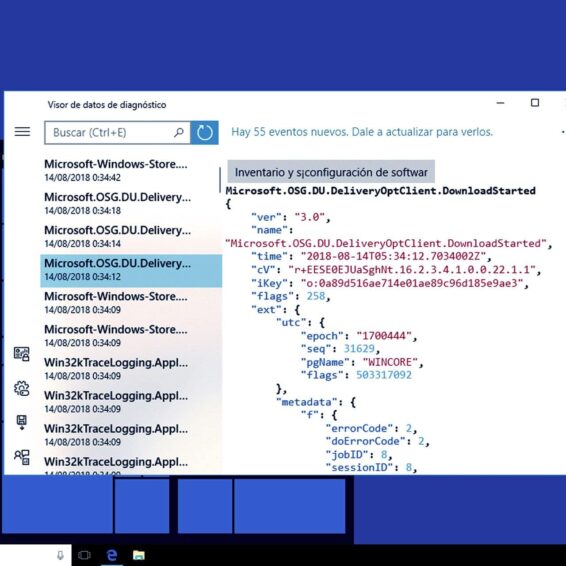This screenshot has height=566, width=566.
Task: Click the "flags" value 258
Action: coord(316,296)
